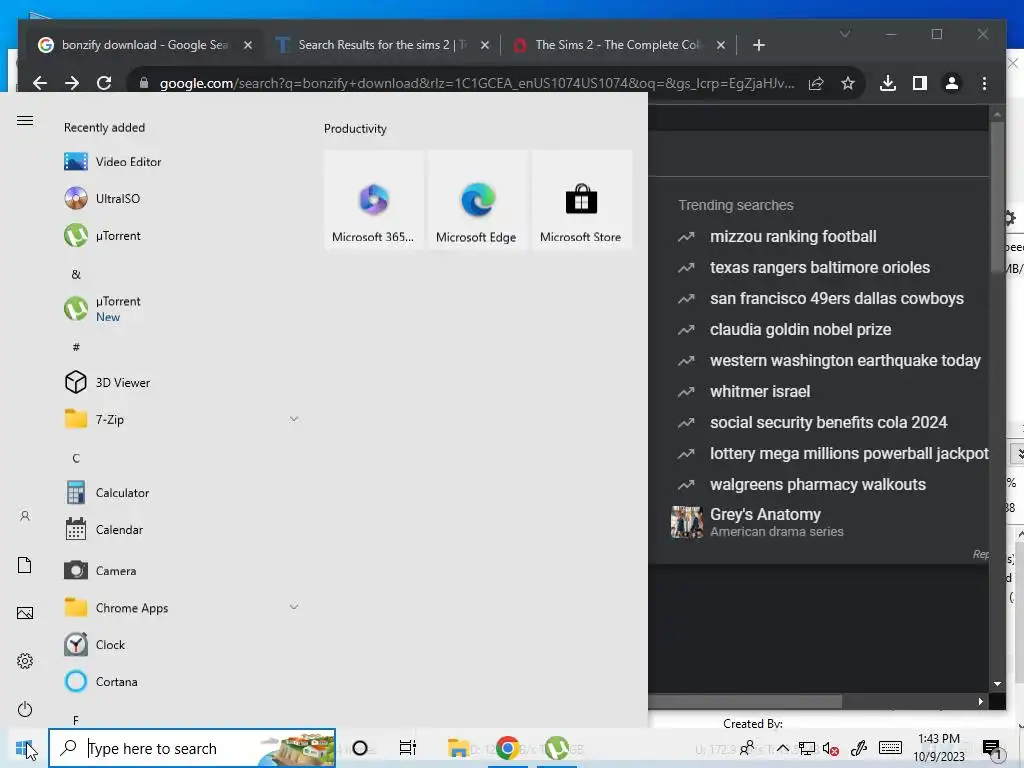Select trending search whitmer israel
Image resolution: width=1024 pixels, height=768 pixels.
coord(760,391)
